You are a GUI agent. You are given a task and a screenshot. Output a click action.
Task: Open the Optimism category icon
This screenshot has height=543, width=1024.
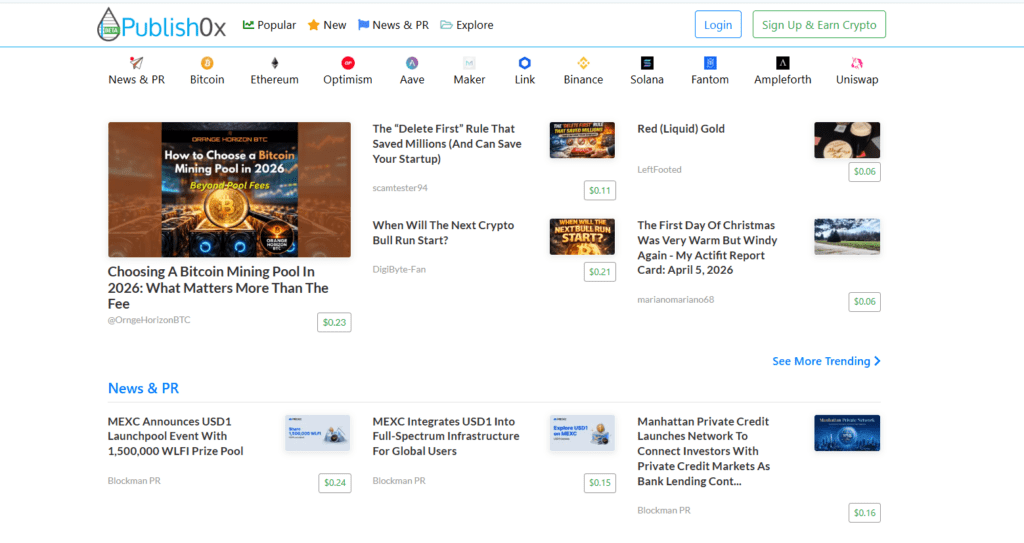point(347,63)
